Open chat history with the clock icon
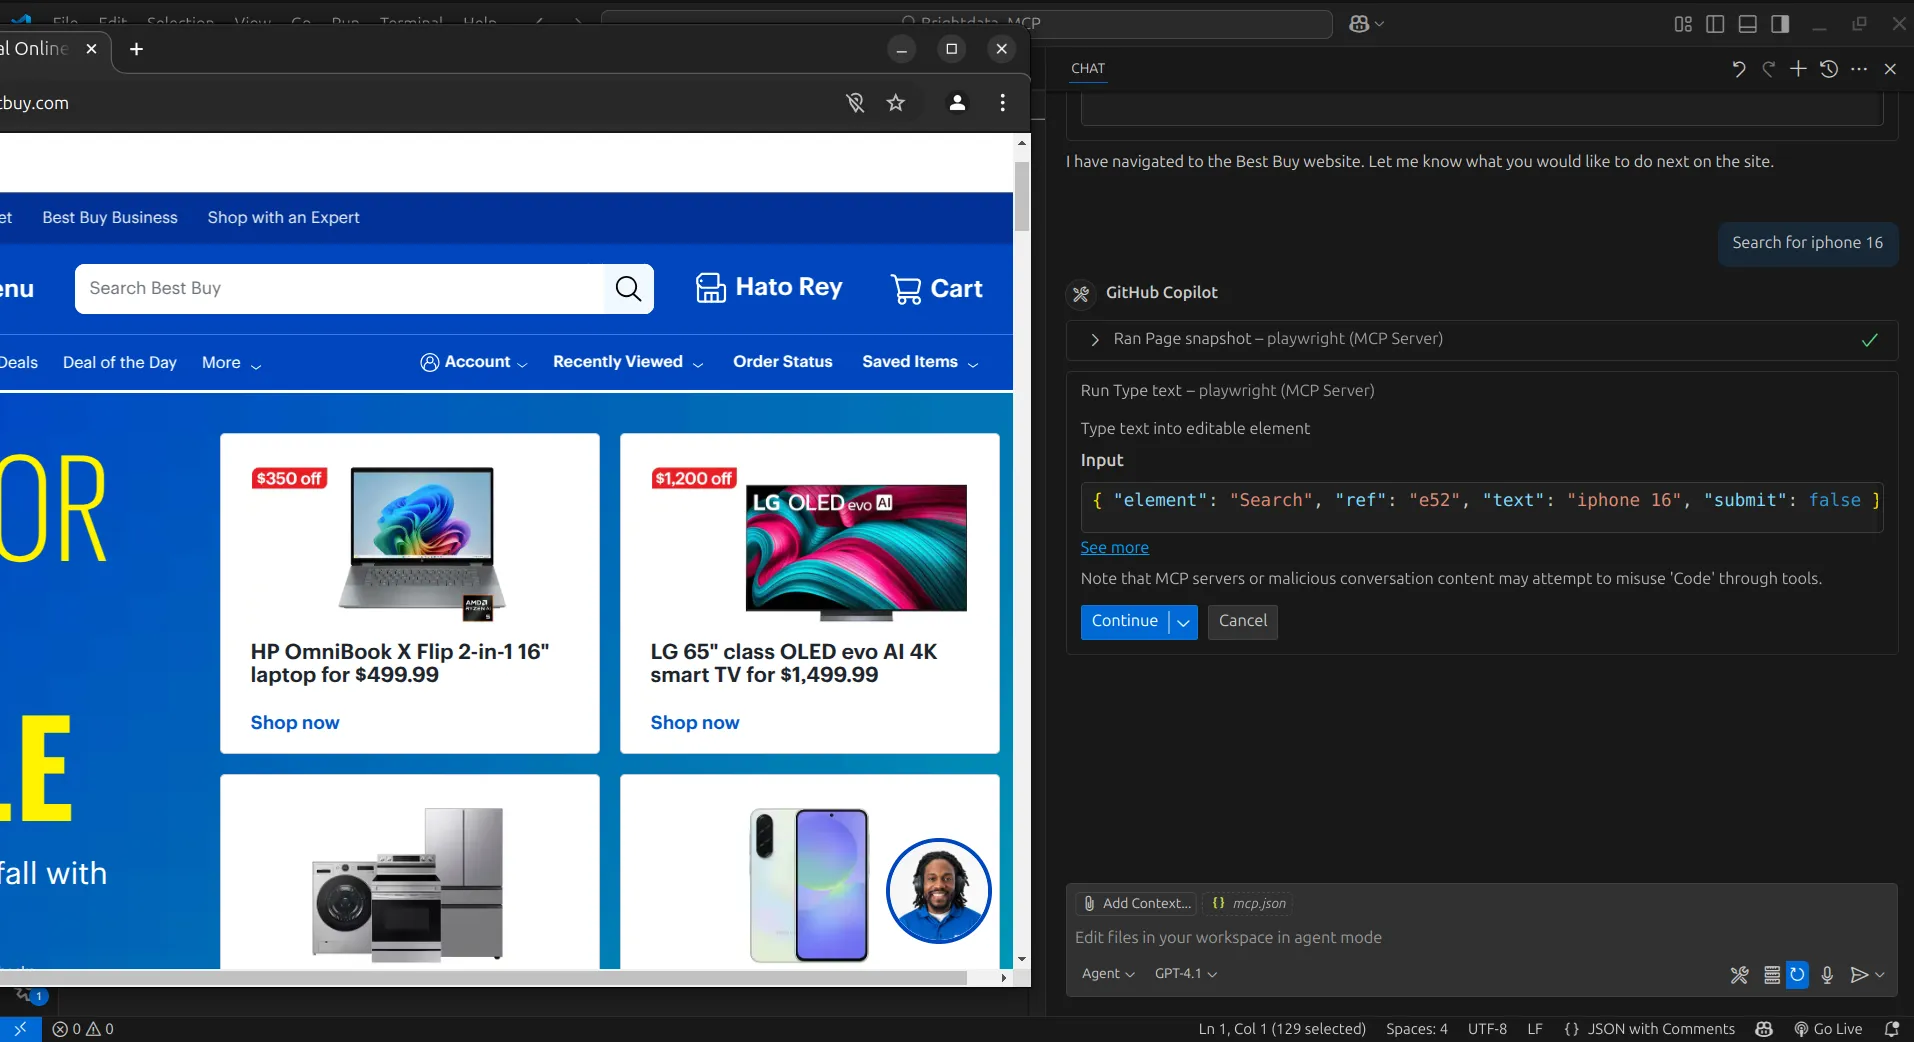 (1829, 69)
